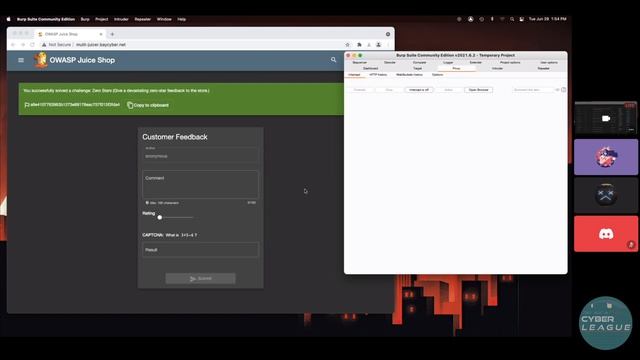
Task: Click the Open Browser button in Burp
Action: [478, 90]
